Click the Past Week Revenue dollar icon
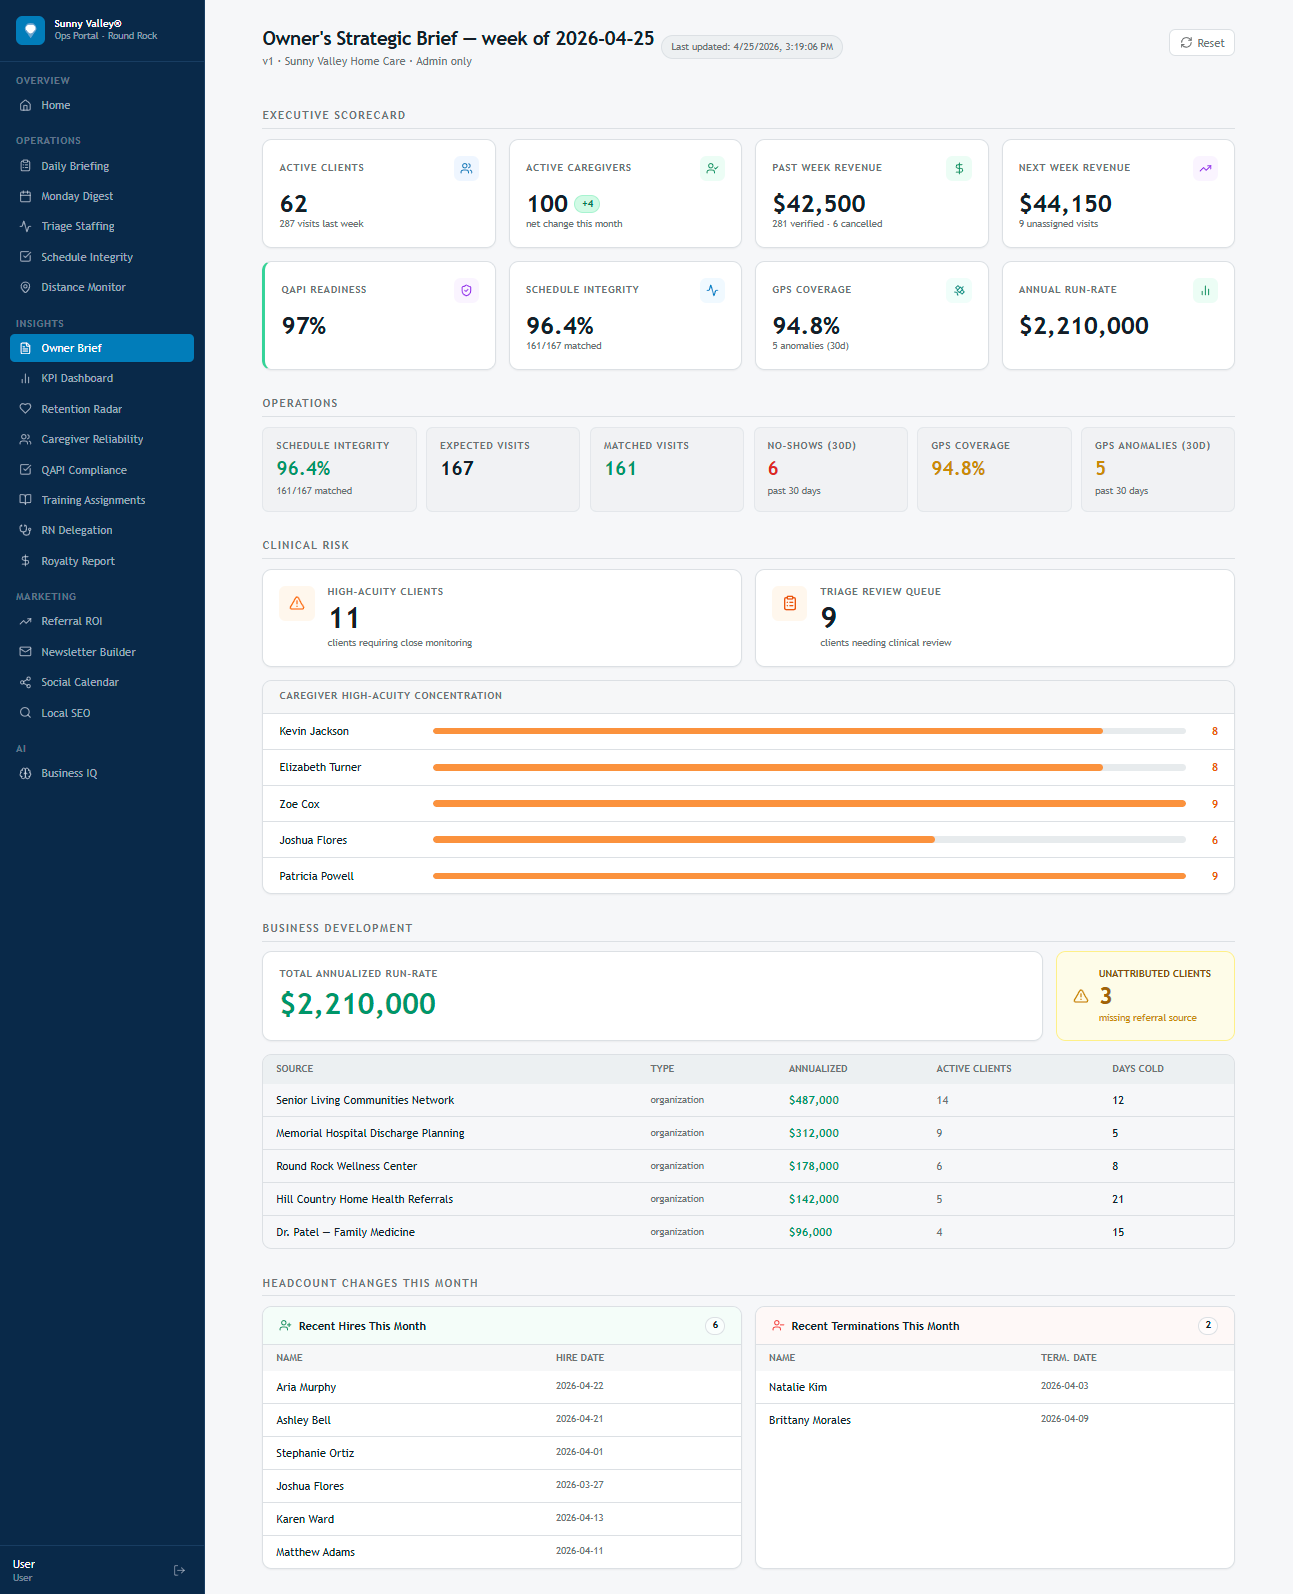The height and width of the screenshot is (1594, 1293). point(958,169)
